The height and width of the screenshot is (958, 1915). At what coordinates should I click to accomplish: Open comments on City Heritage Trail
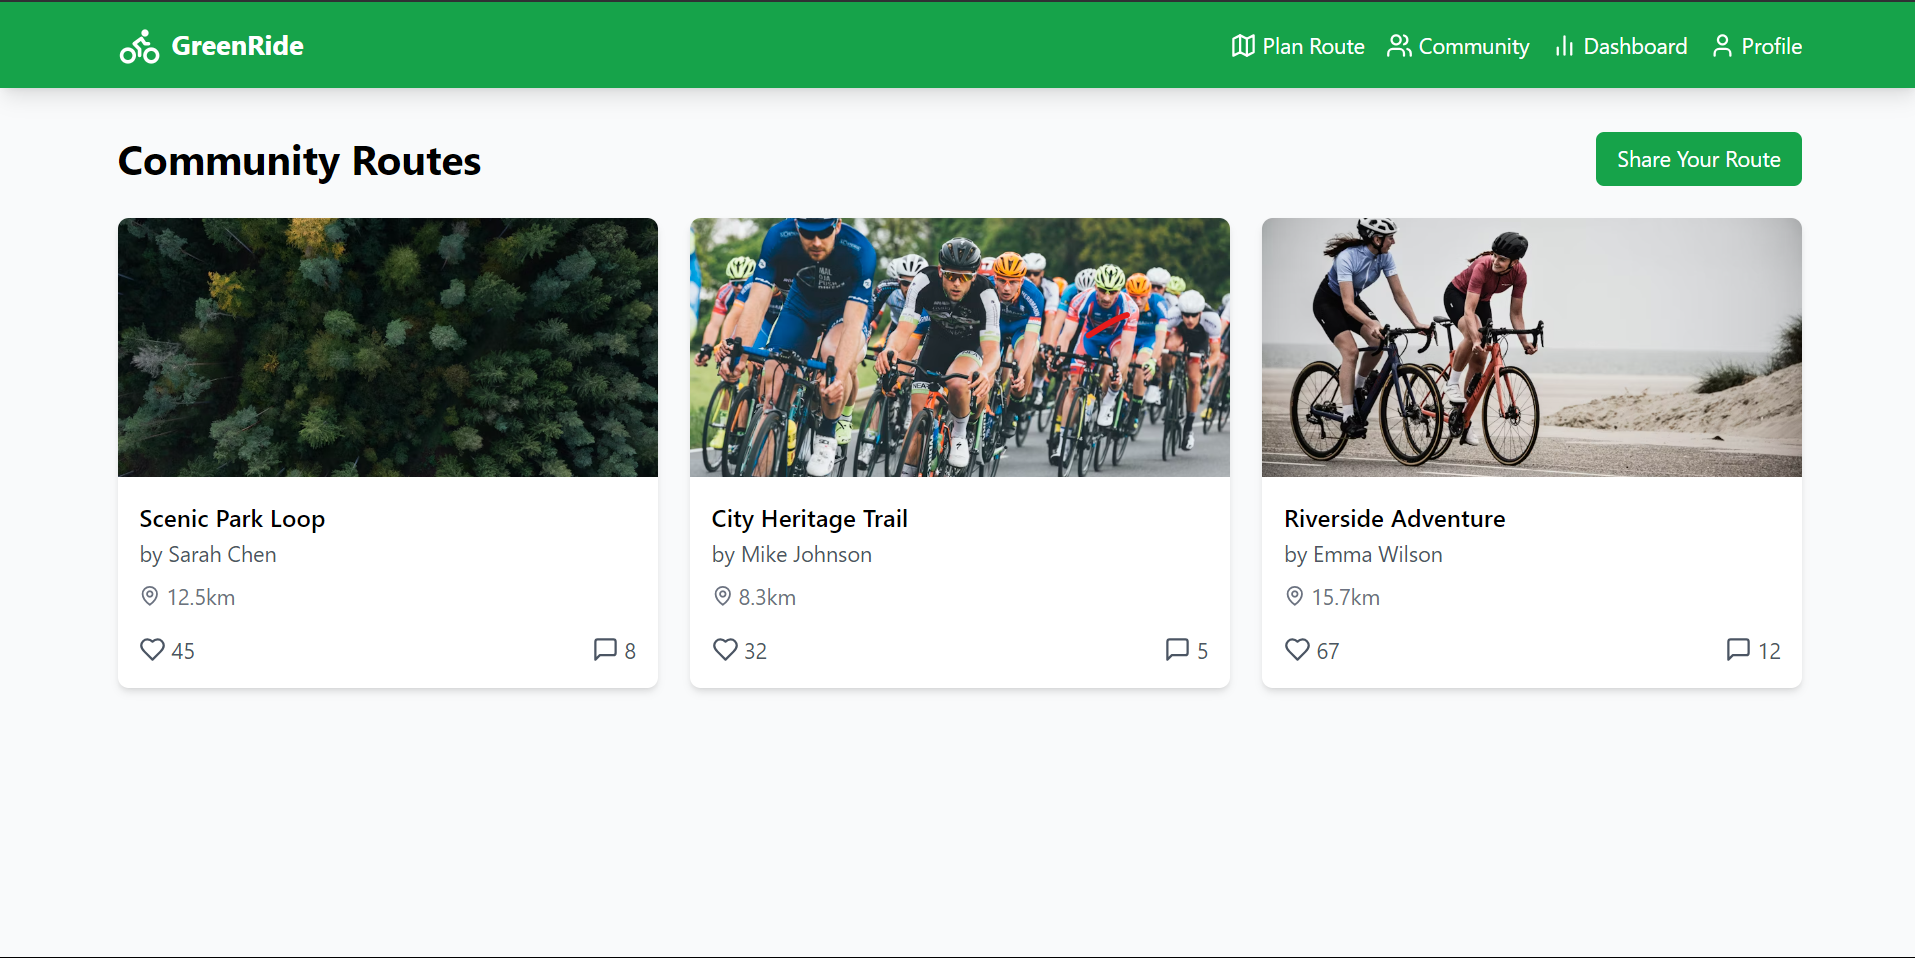click(1177, 650)
